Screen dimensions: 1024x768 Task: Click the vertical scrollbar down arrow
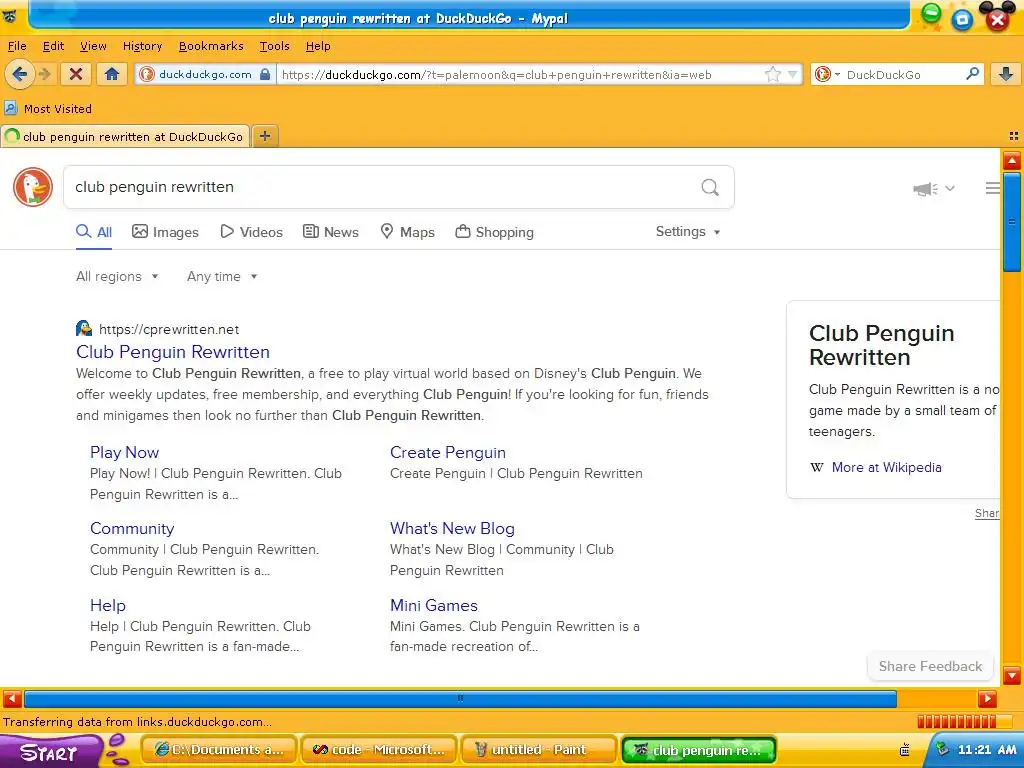point(1012,675)
